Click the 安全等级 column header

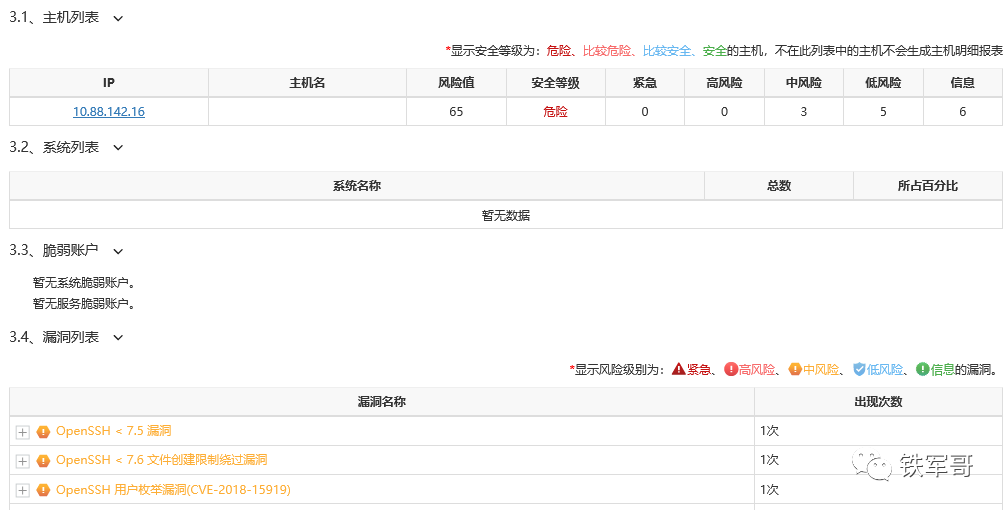click(556, 83)
